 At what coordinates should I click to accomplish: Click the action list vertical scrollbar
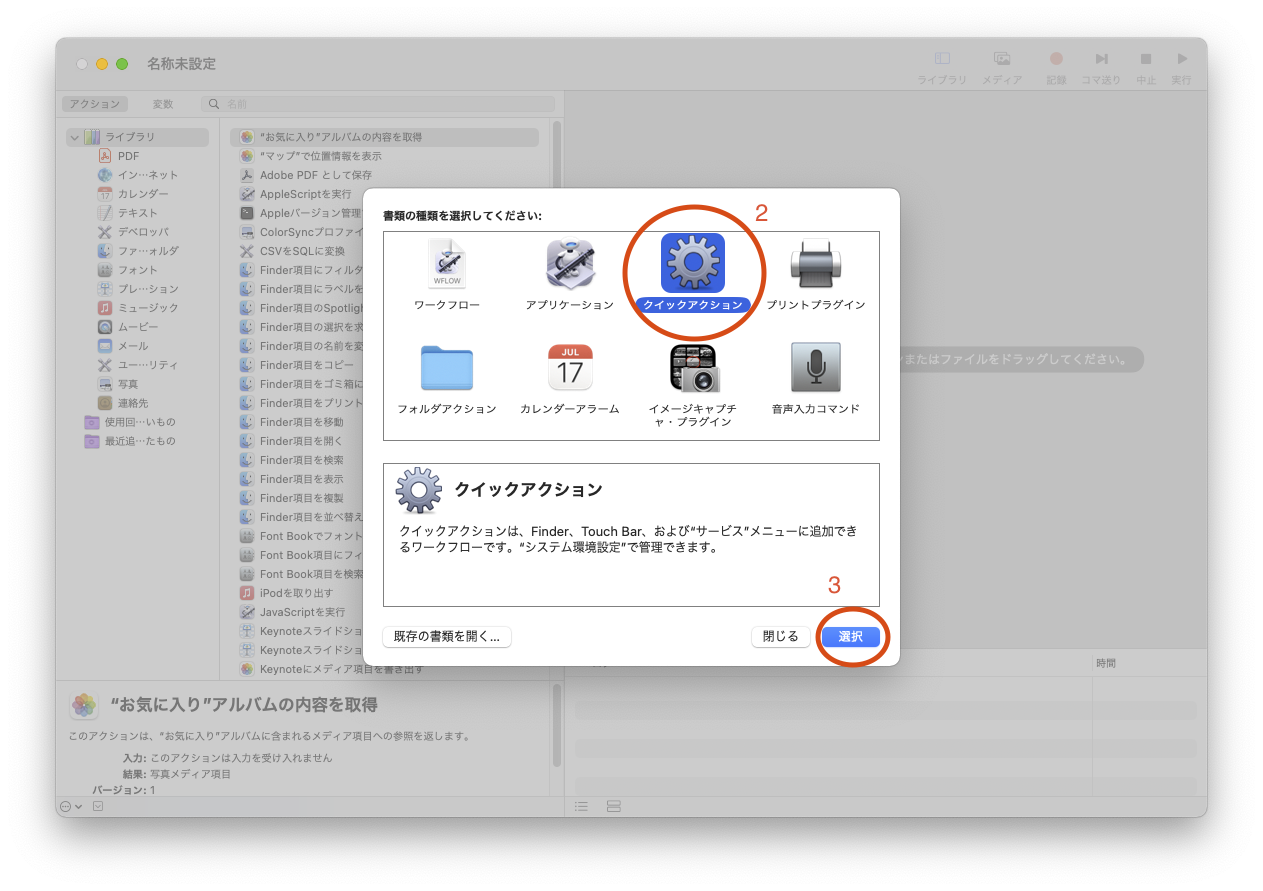557,400
